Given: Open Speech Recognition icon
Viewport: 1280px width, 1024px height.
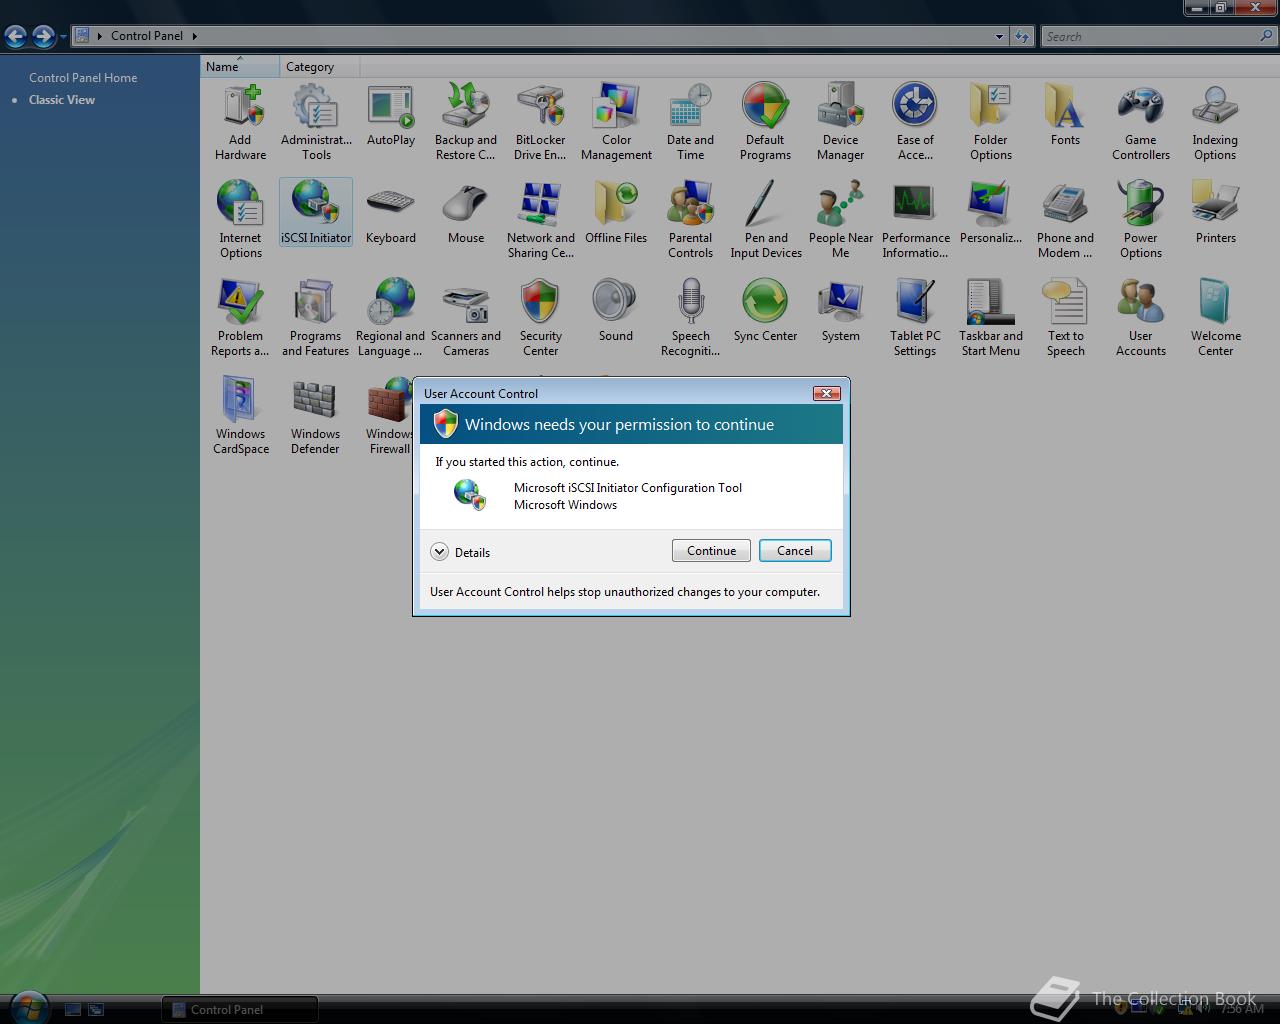Looking at the screenshot, I should click(x=691, y=318).
